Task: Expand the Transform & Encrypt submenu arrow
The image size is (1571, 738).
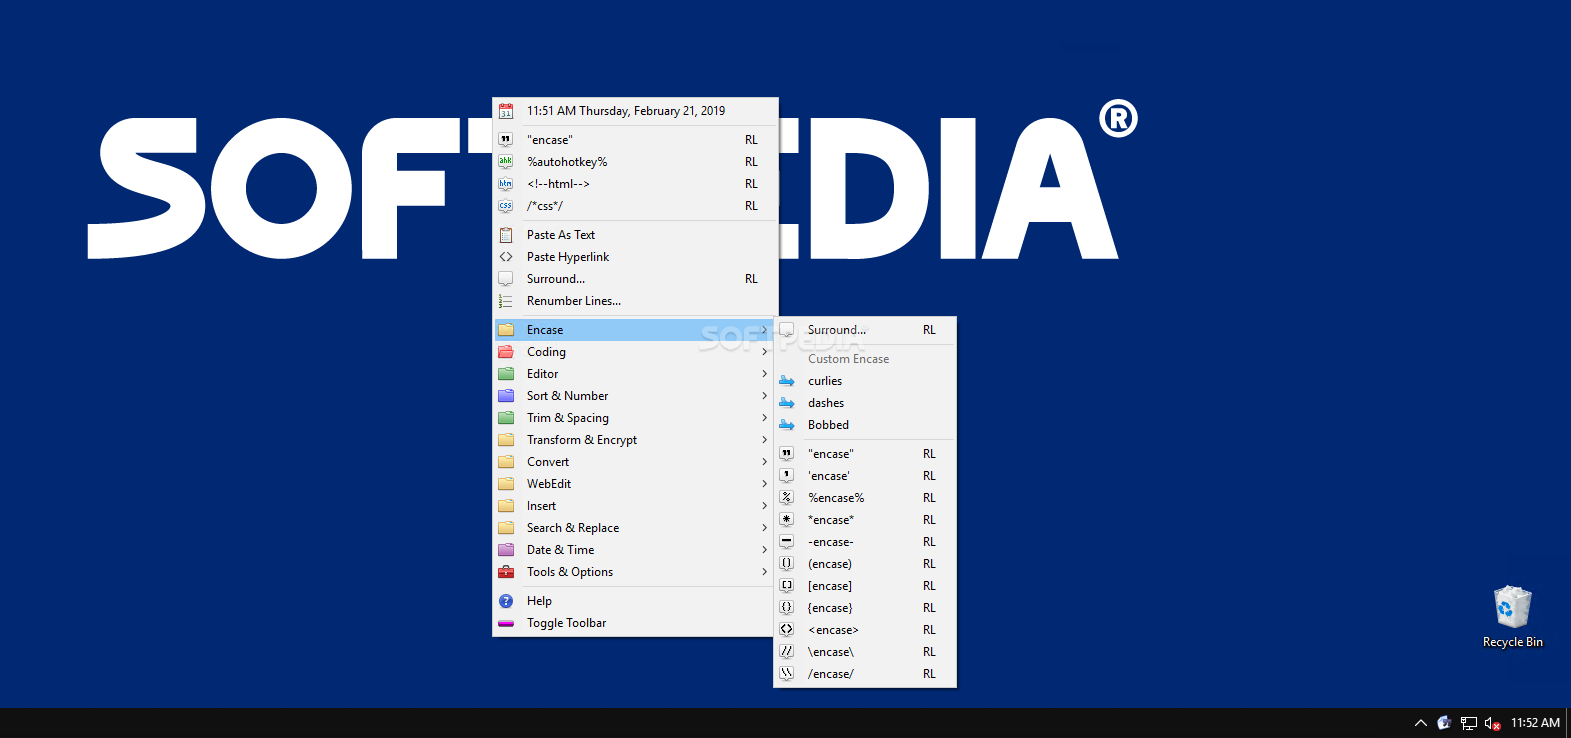Action: point(765,440)
